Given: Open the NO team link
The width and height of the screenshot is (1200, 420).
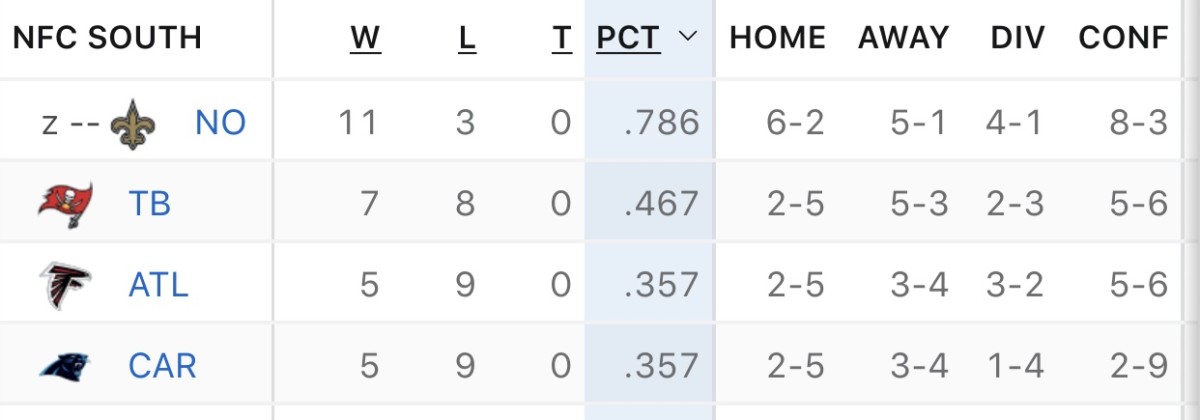Looking at the screenshot, I should click(x=221, y=123).
